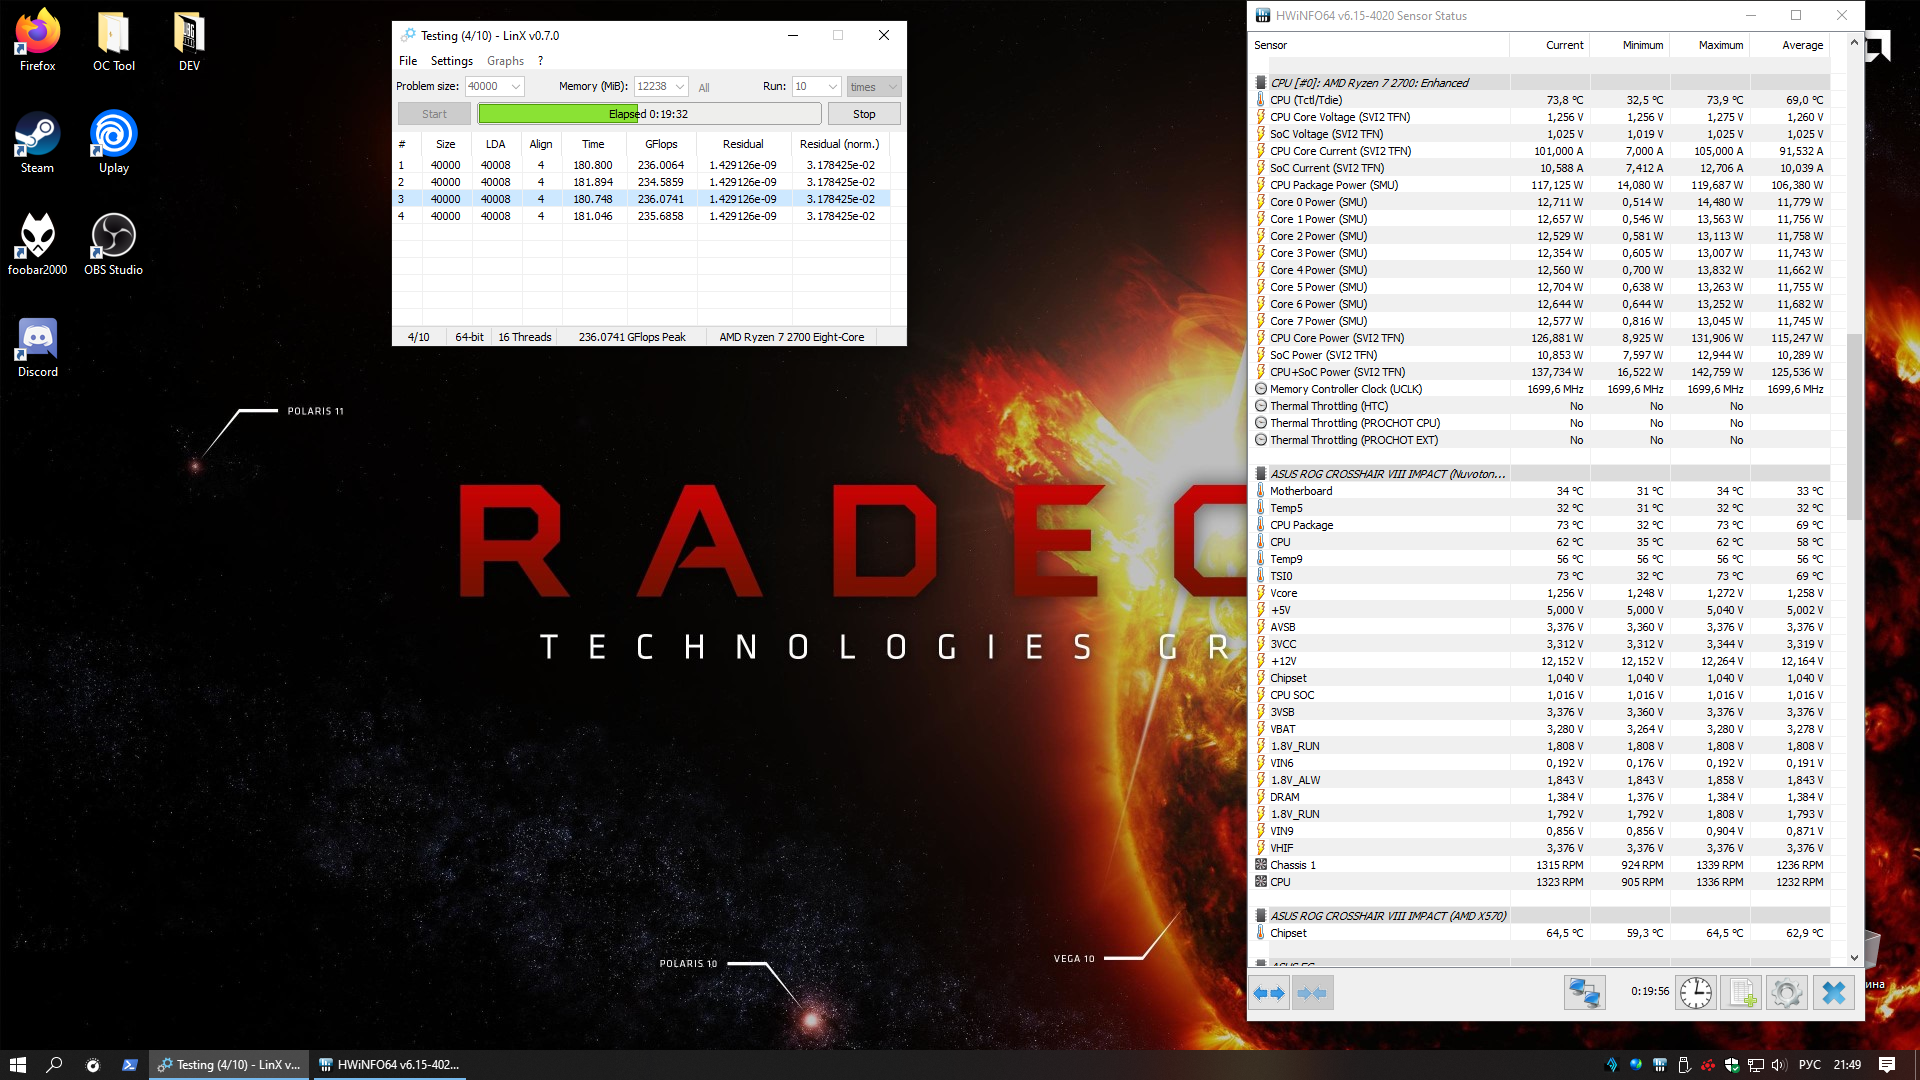Screen dimensions: 1920x1080
Task: Click HWiNFO collapse columns arrows icon
Action: click(x=1312, y=993)
